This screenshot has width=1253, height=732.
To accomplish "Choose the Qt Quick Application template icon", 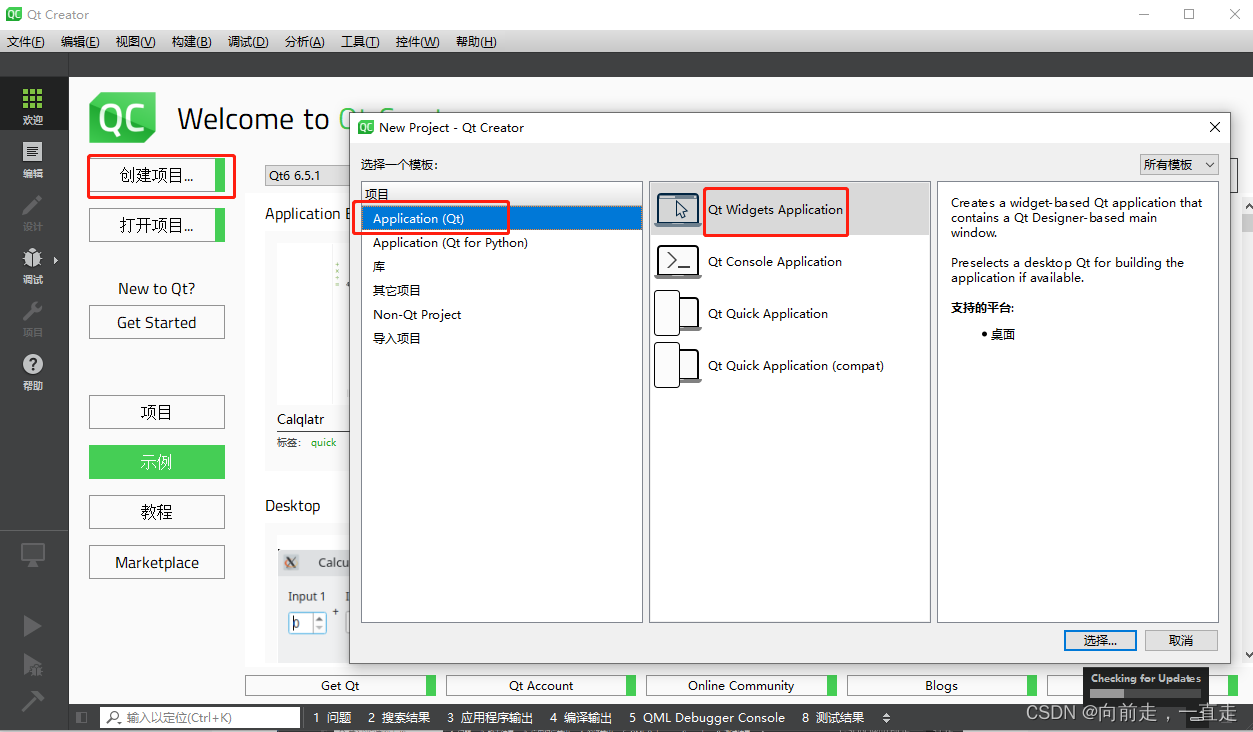I will point(677,313).
